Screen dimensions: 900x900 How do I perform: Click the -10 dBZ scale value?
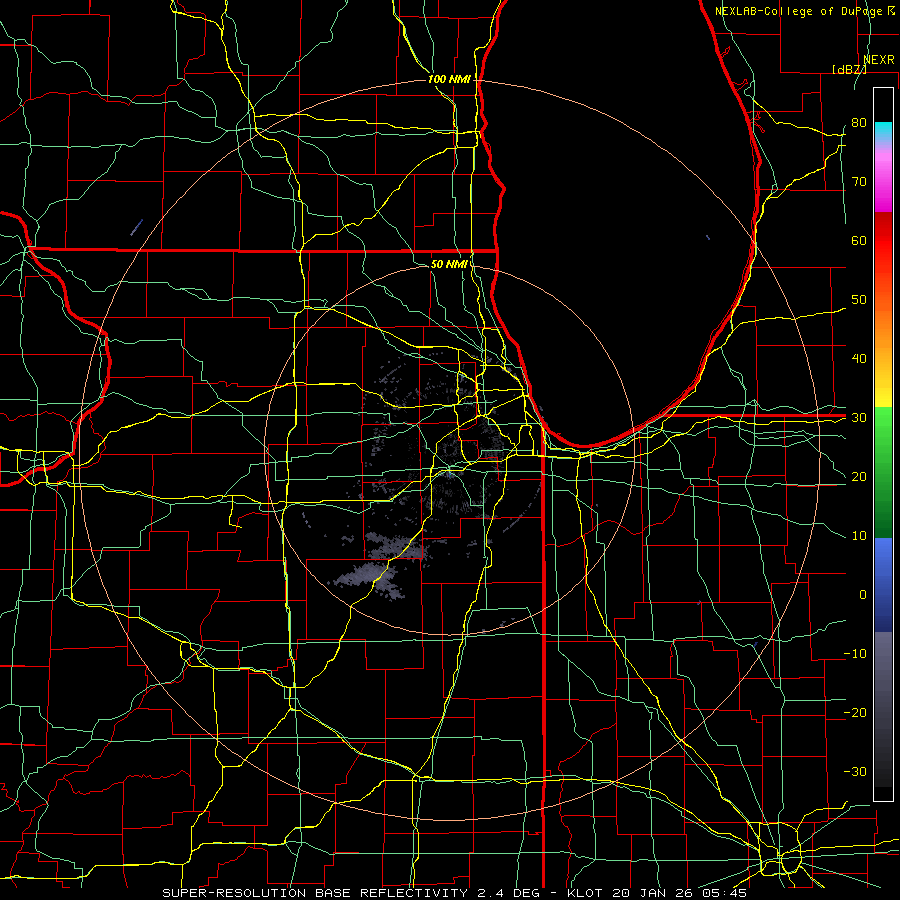pyautogui.click(x=855, y=654)
